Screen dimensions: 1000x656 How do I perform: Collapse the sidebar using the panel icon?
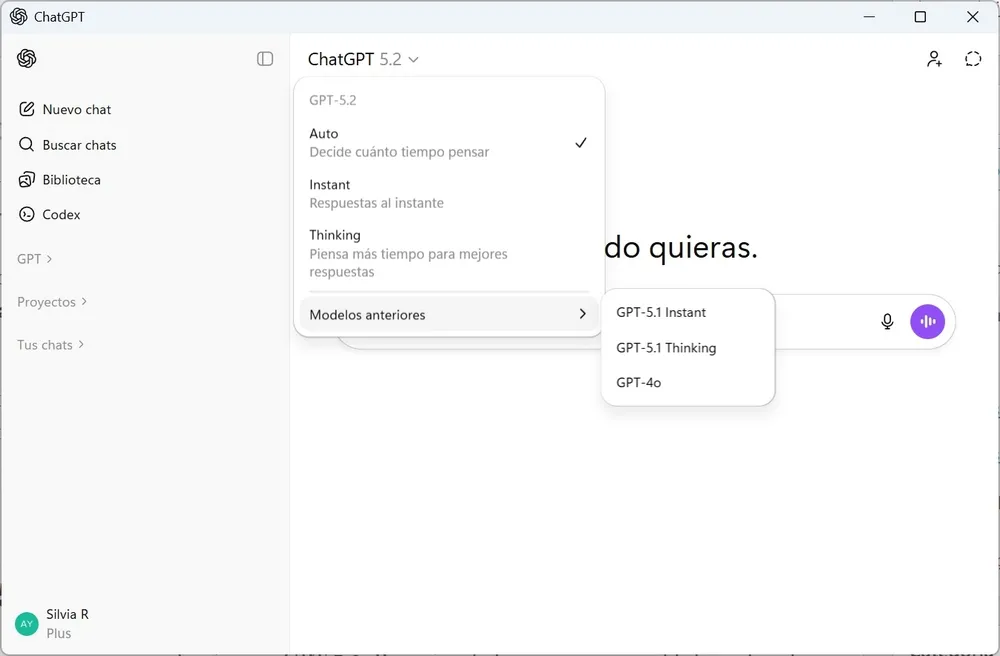(265, 58)
